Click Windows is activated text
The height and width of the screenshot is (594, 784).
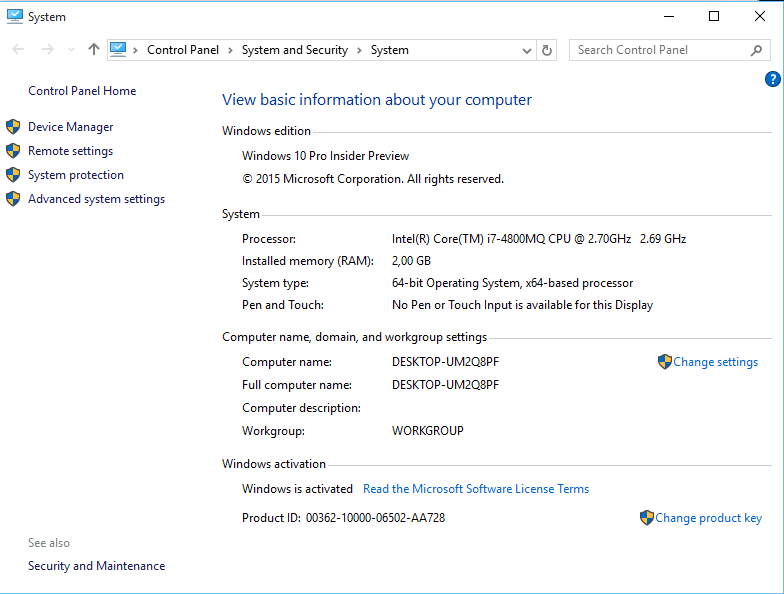tap(298, 489)
